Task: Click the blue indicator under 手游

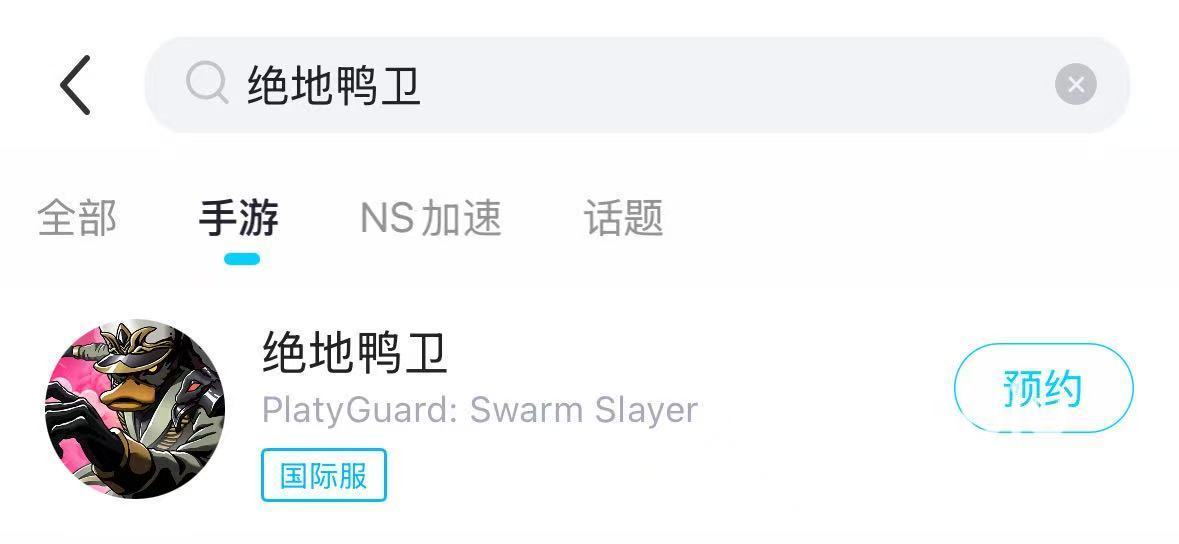Action: [x=241, y=259]
